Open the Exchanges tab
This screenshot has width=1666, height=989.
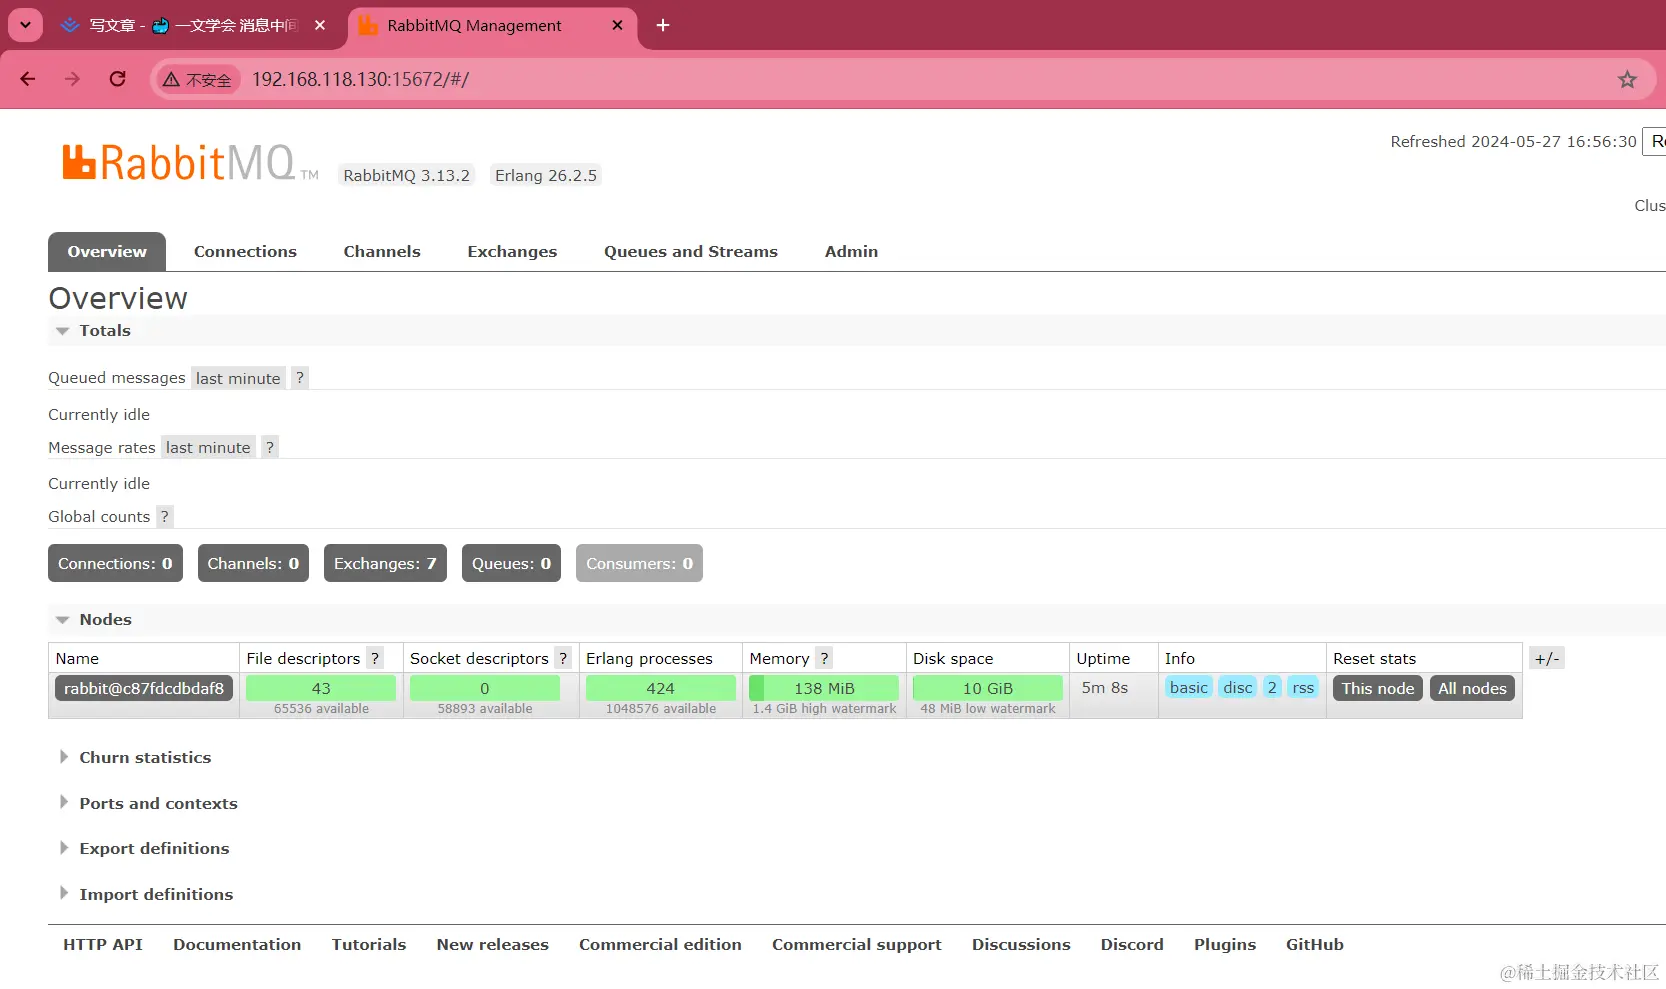pos(512,252)
